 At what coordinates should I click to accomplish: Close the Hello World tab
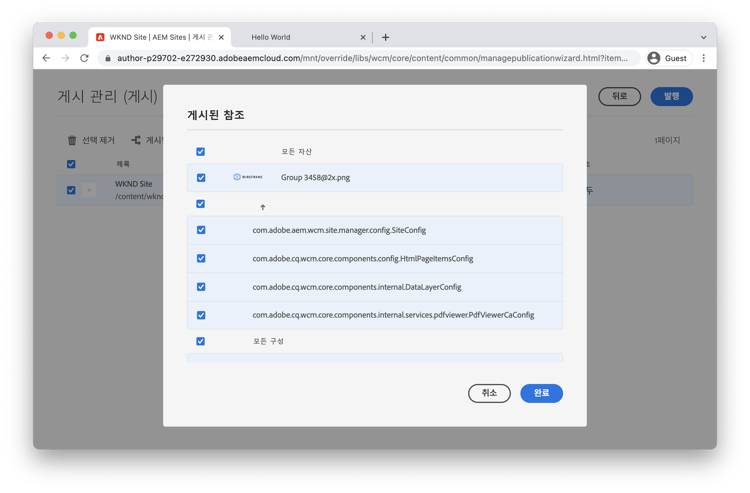(x=363, y=37)
